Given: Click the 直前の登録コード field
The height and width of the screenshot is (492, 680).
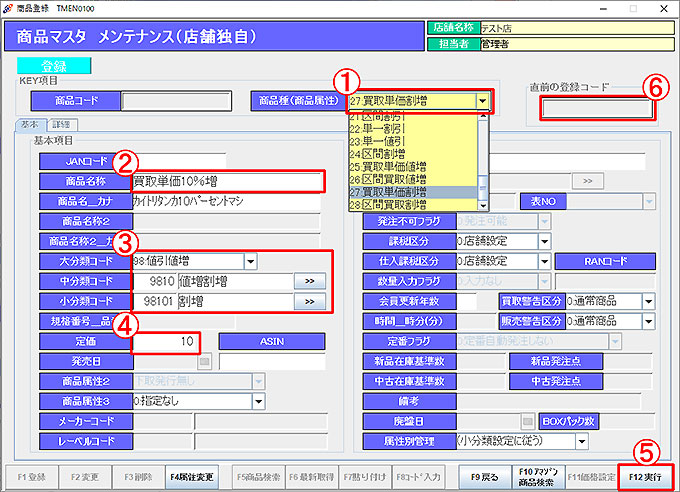Looking at the screenshot, I should click(x=598, y=108).
